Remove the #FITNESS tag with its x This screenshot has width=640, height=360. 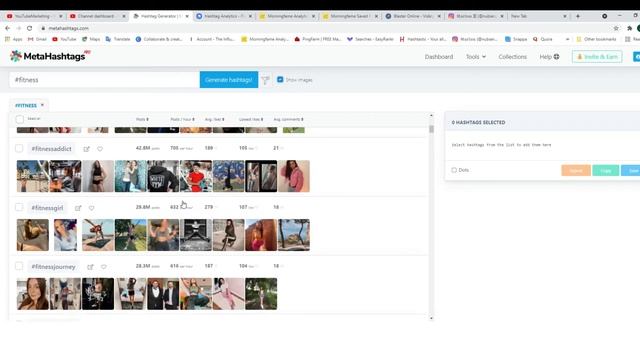click(x=42, y=105)
